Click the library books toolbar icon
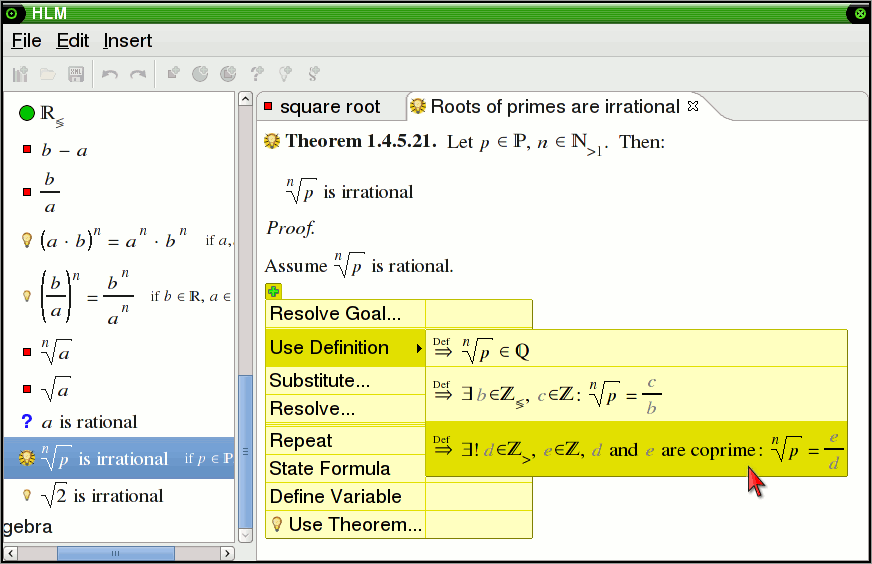Viewport: 872px width, 564px height. coord(20,73)
